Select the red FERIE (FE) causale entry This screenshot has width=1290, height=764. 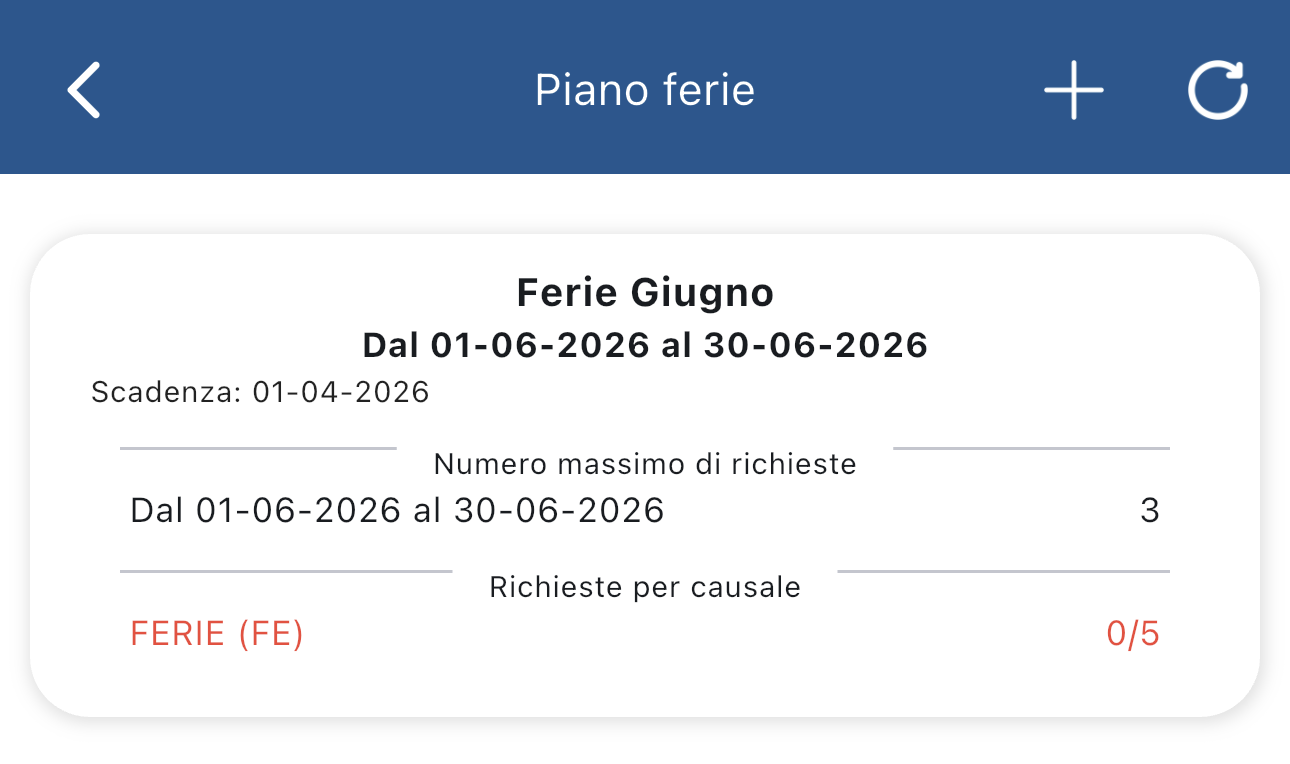click(217, 634)
